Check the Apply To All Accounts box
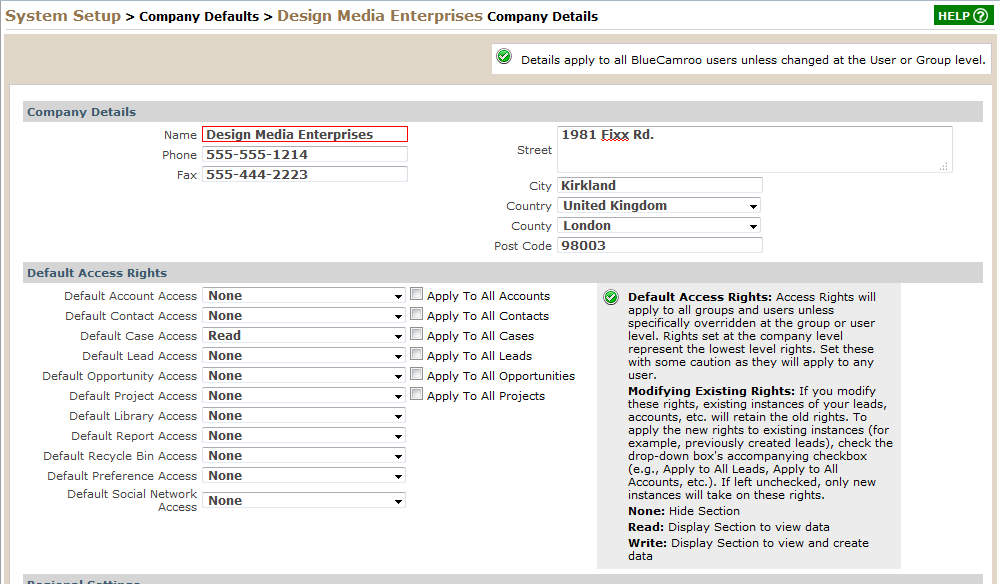The height and width of the screenshot is (584, 1000). (x=416, y=294)
